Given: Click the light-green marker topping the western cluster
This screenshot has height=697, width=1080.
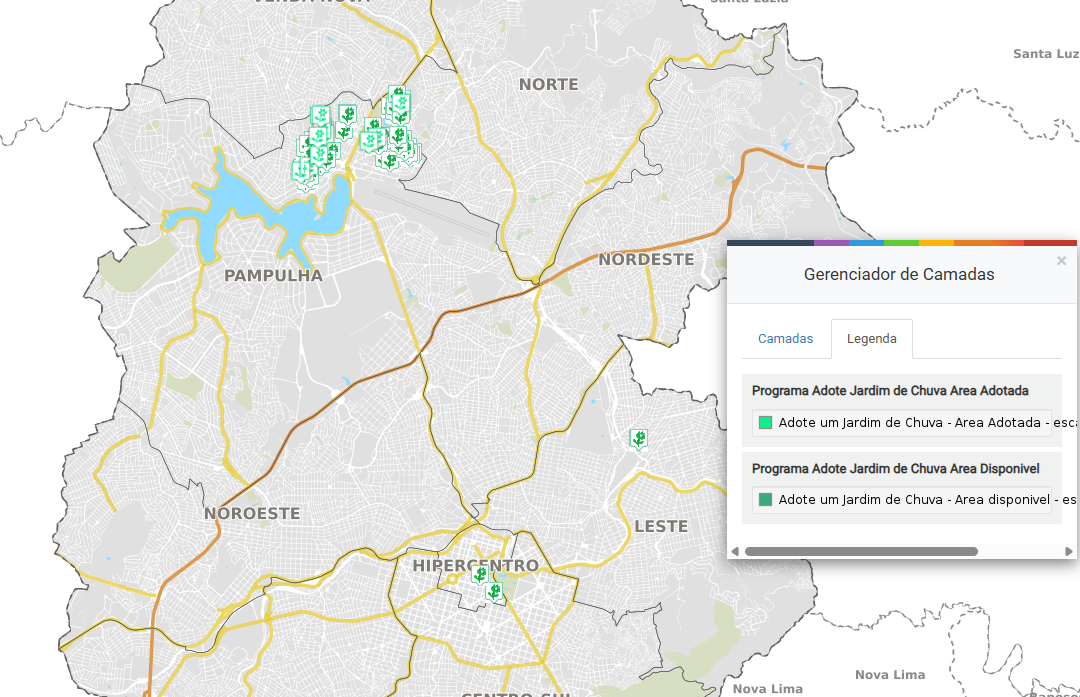Looking at the screenshot, I should pos(321,116).
